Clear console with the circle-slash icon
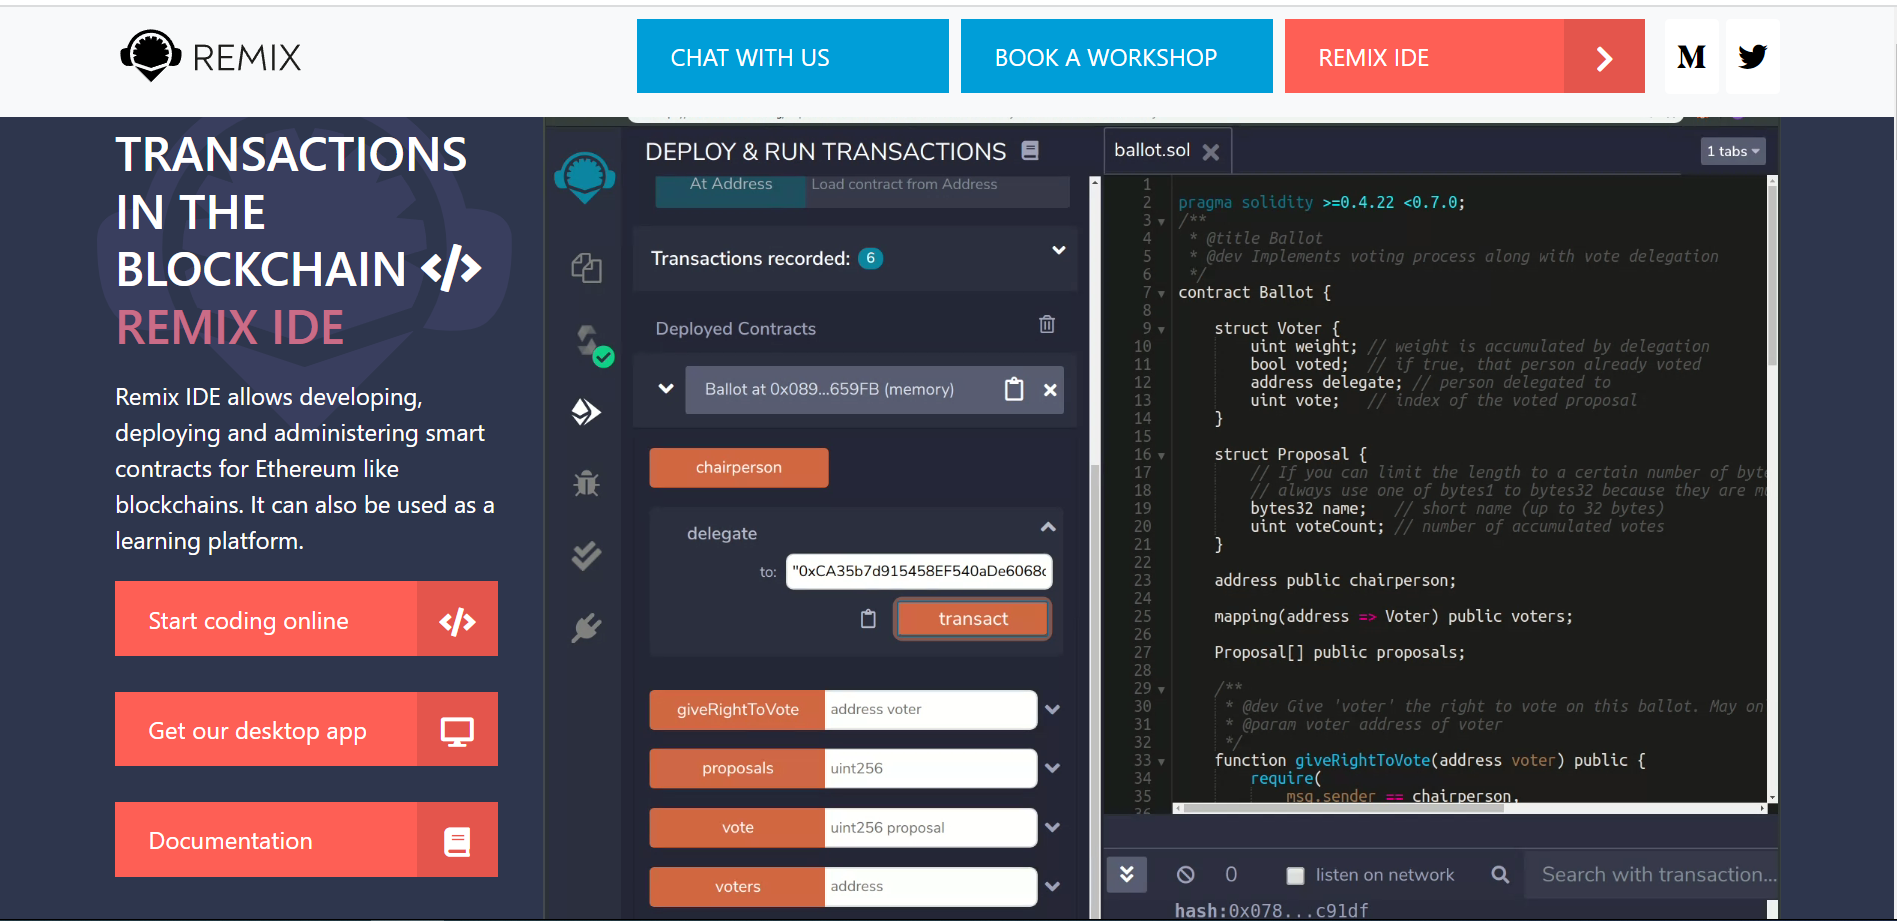The width and height of the screenshot is (1897, 921). 1185,875
